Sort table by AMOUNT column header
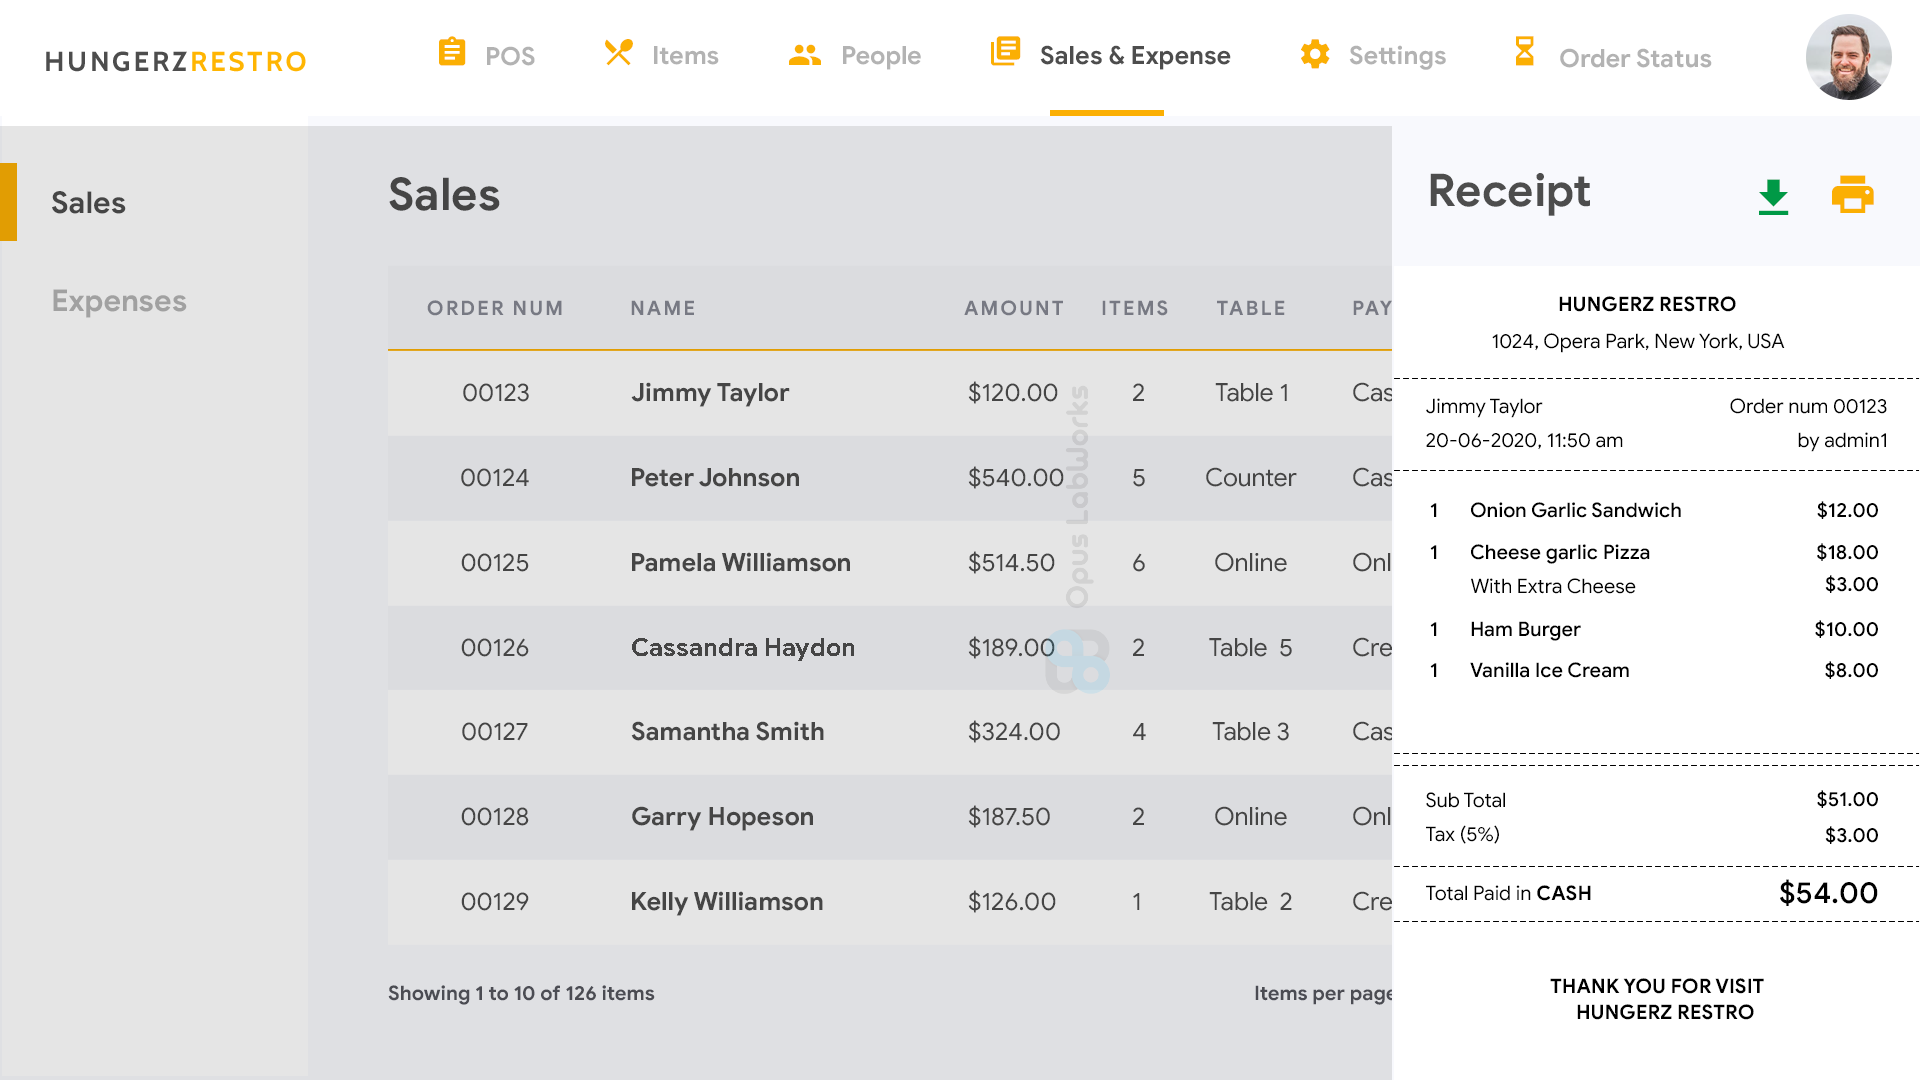 click(x=1013, y=308)
